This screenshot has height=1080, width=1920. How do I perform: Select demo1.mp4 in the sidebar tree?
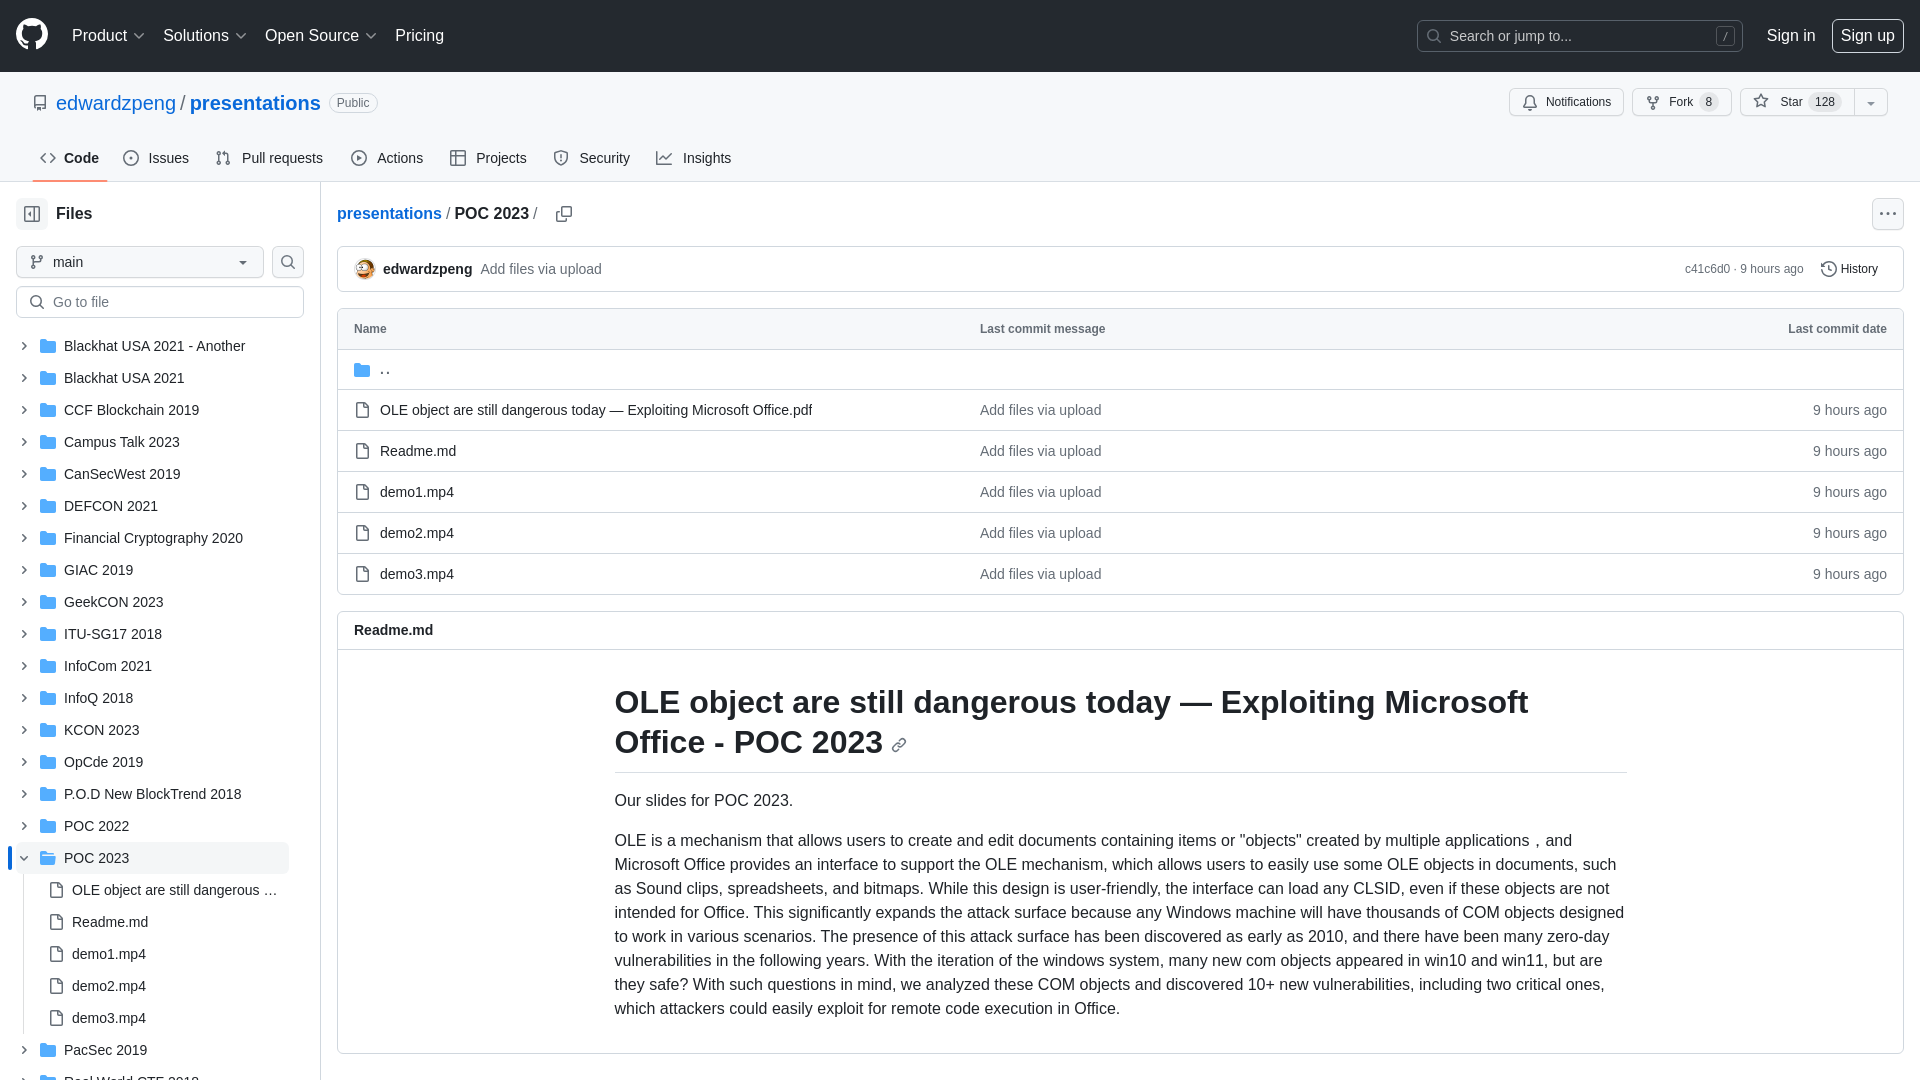(109, 954)
